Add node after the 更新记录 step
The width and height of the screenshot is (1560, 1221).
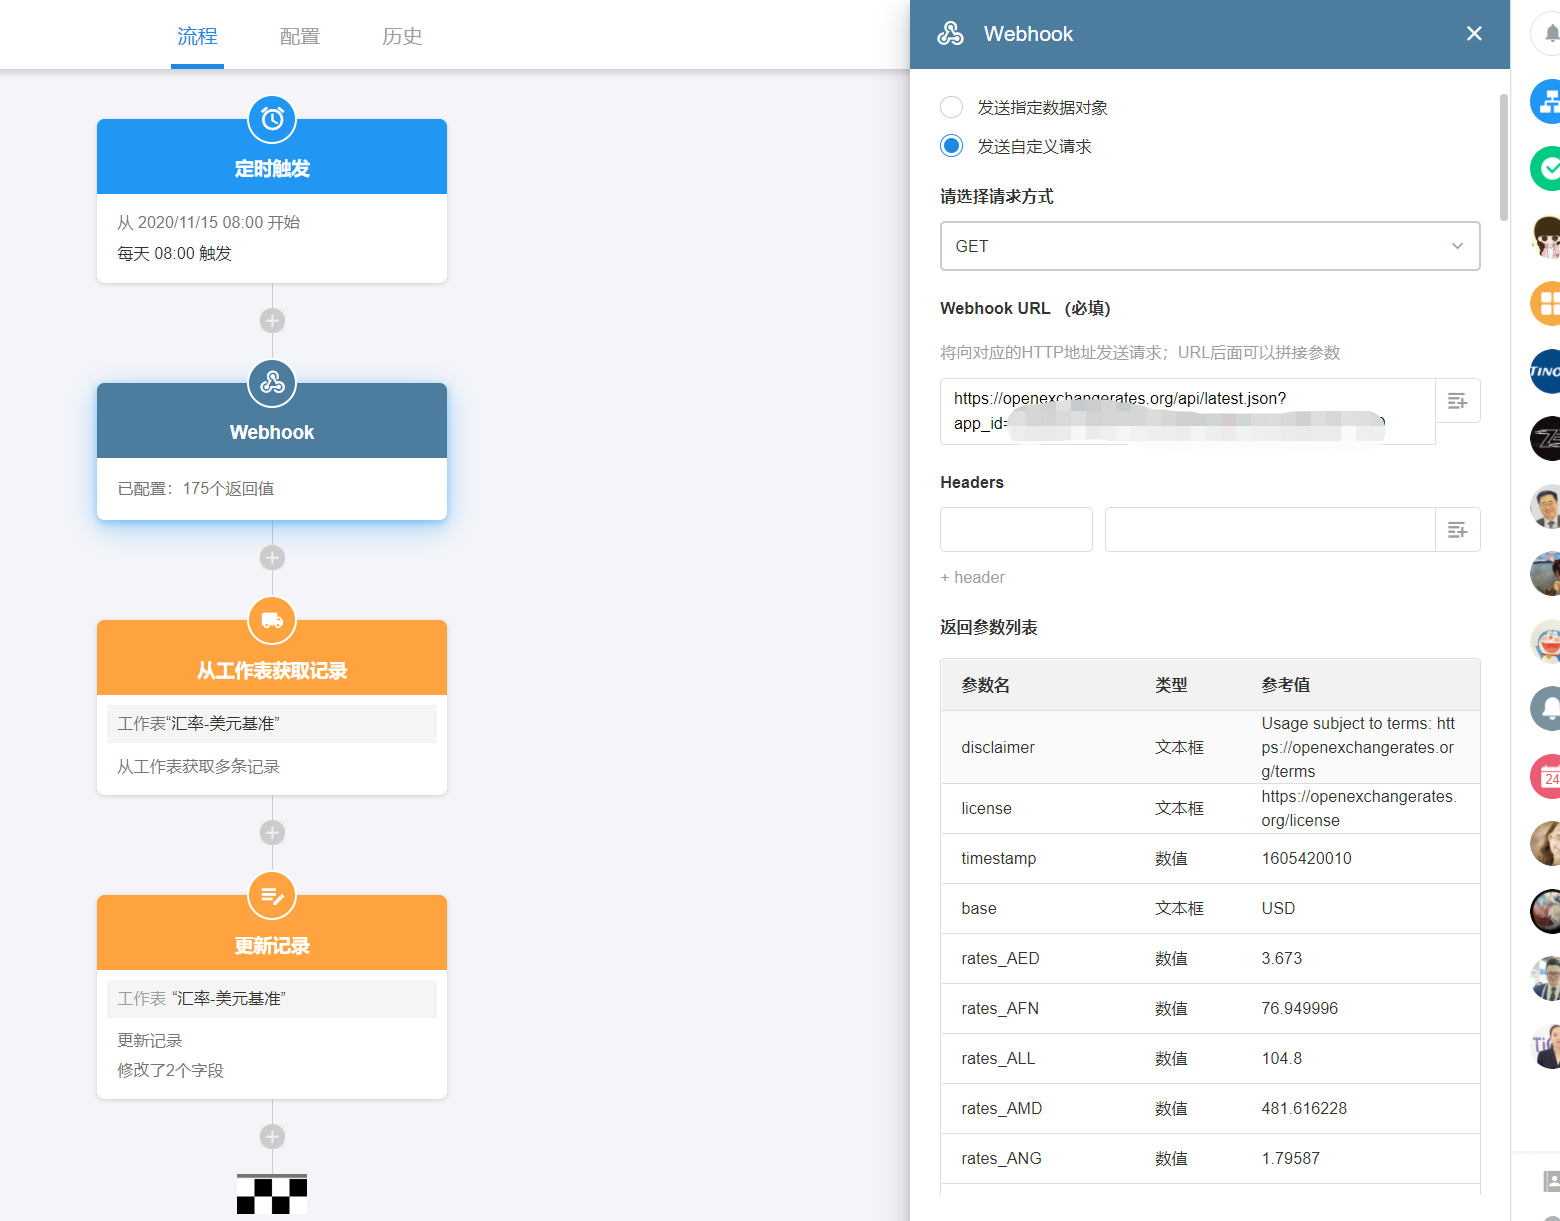click(x=272, y=1137)
